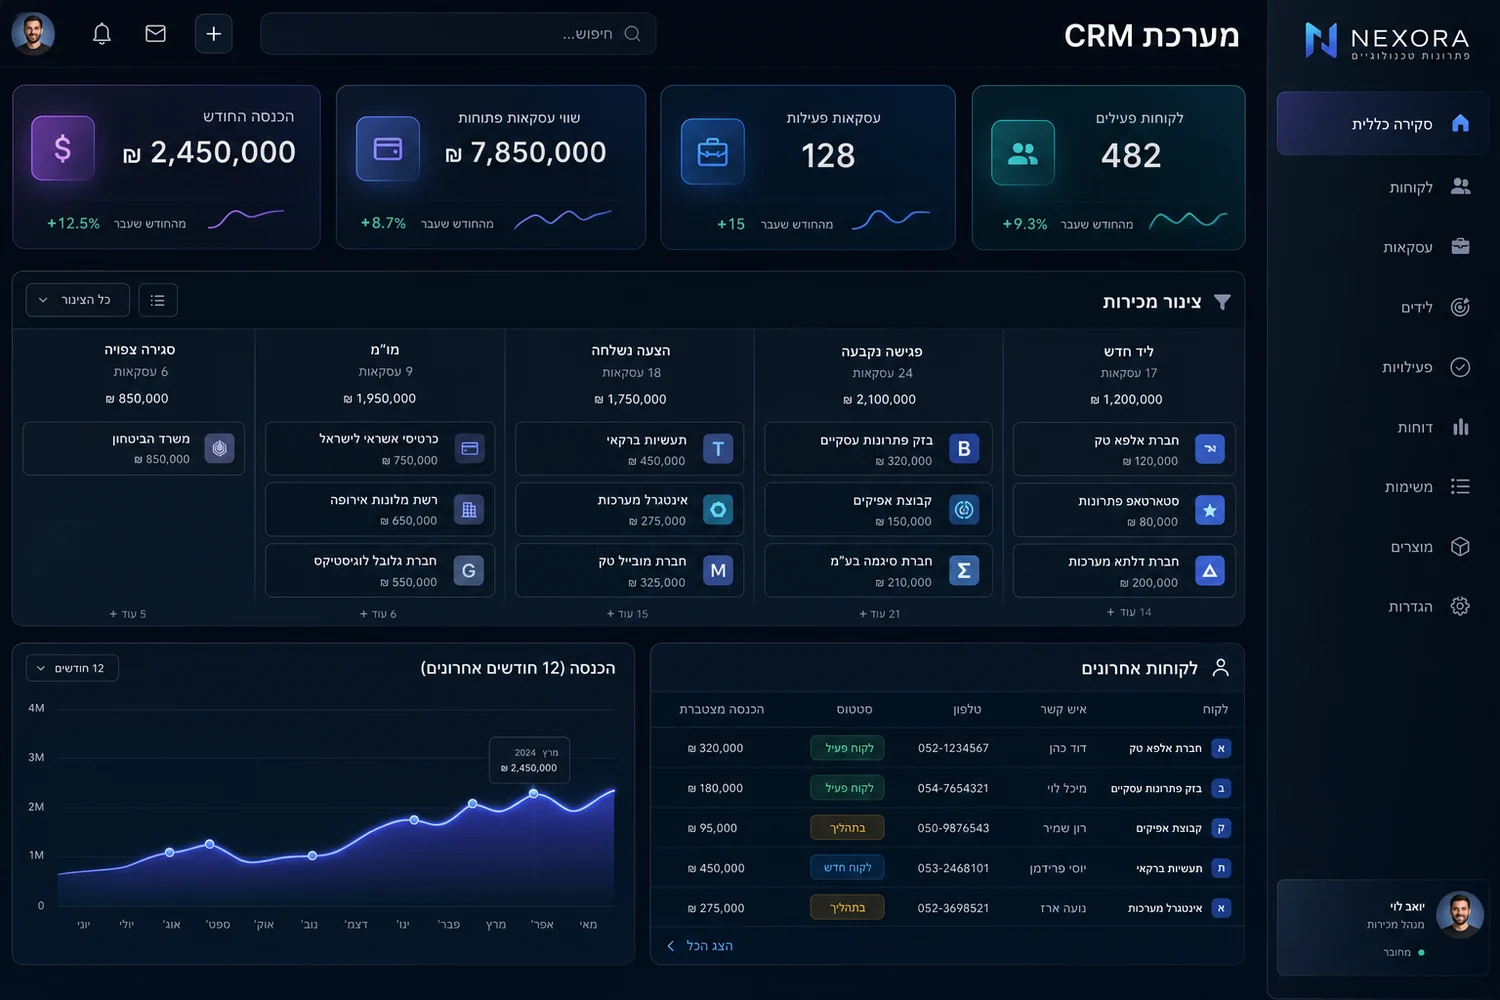Switch pipeline to list view icon

coord(157,300)
